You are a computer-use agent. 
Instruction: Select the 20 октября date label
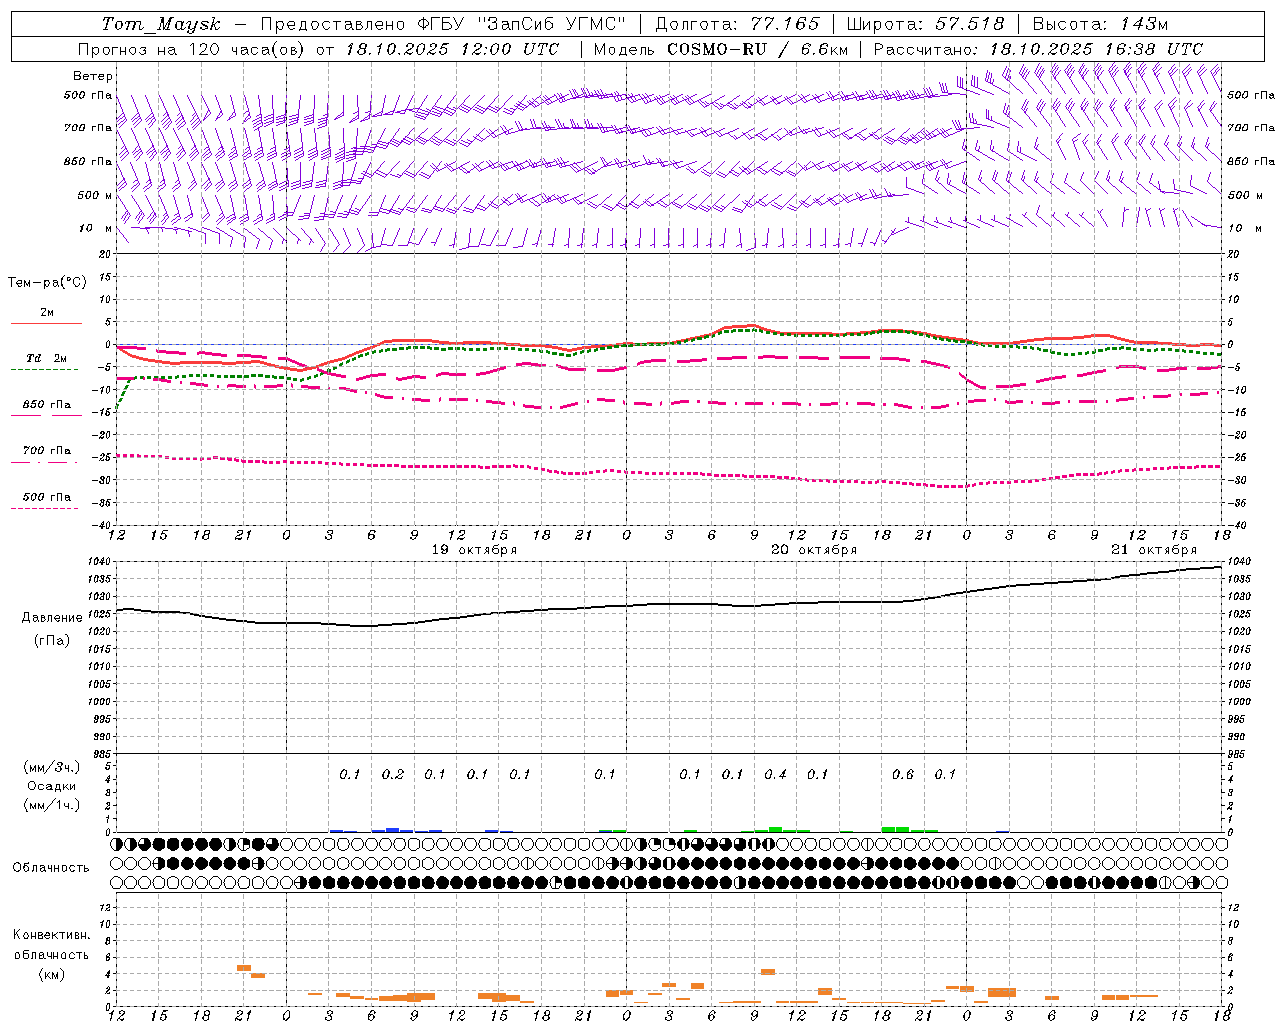tap(814, 550)
